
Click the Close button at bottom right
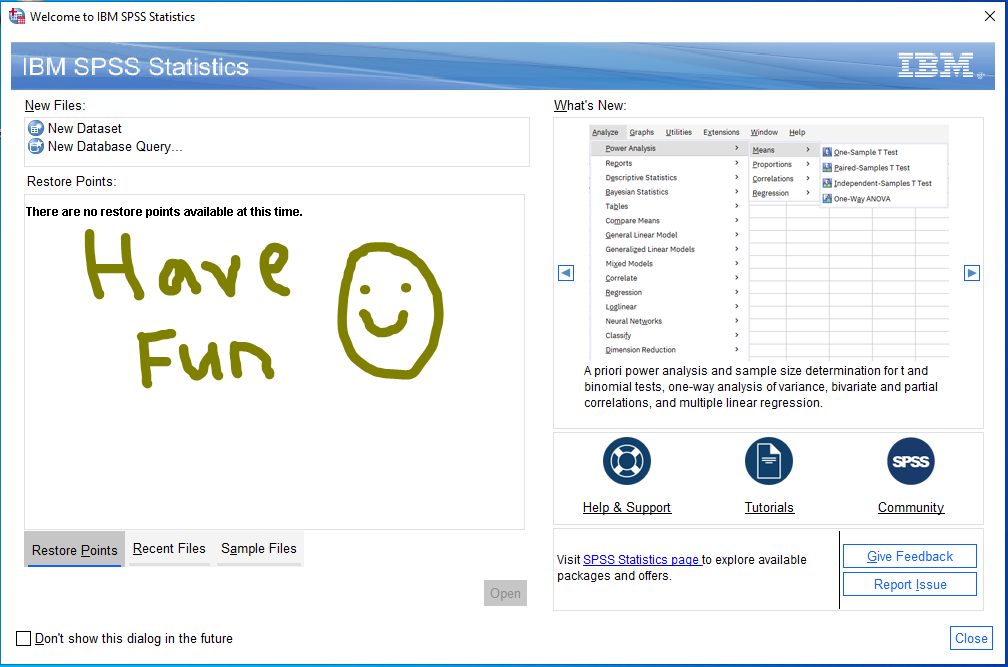971,638
